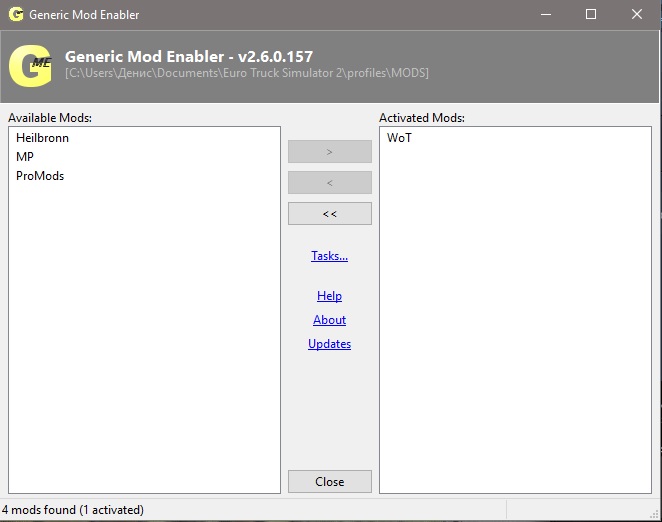Click the Close button
The image size is (662, 522).
(330, 481)
